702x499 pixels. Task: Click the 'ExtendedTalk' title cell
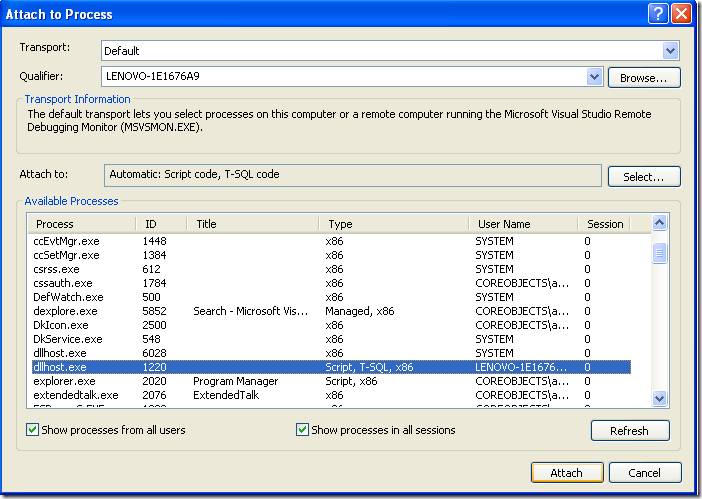[x=226, y=395]
